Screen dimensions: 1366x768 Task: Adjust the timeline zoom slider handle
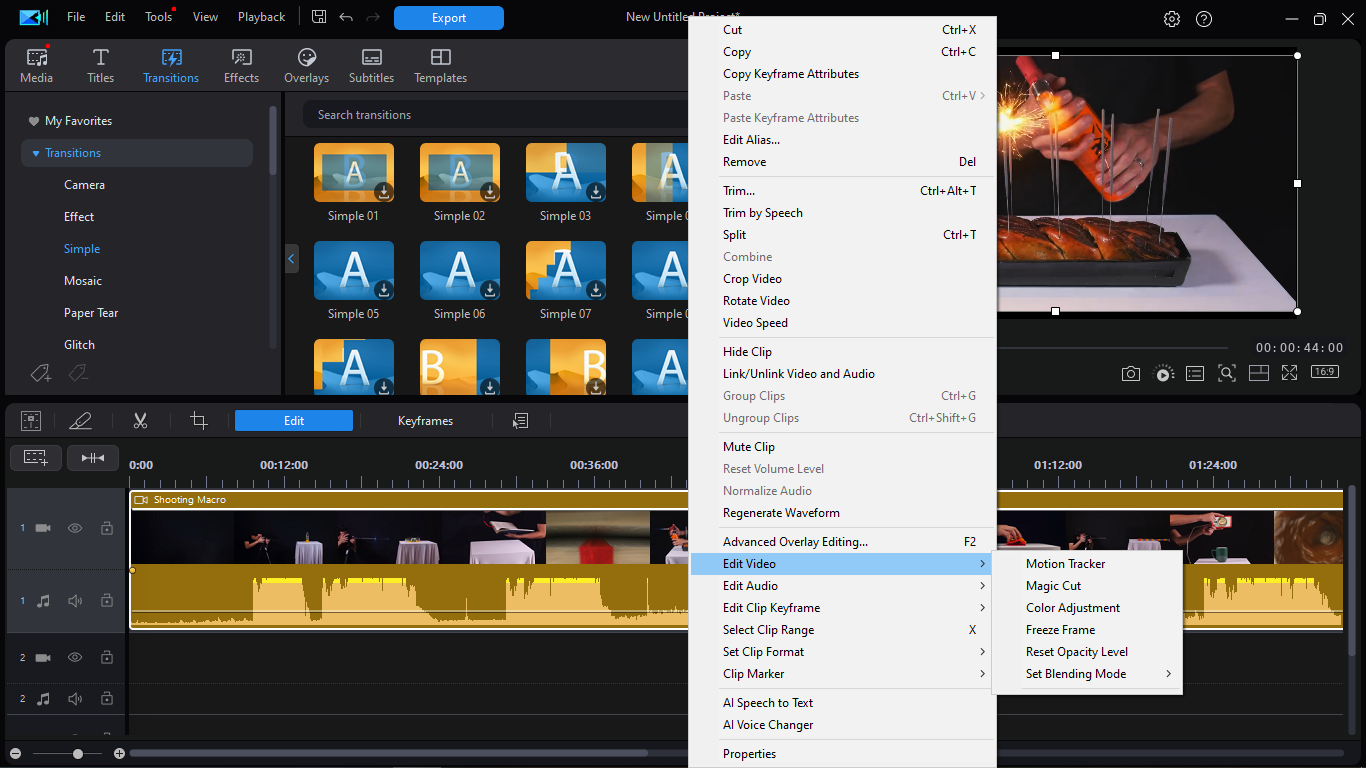[78, 753]
